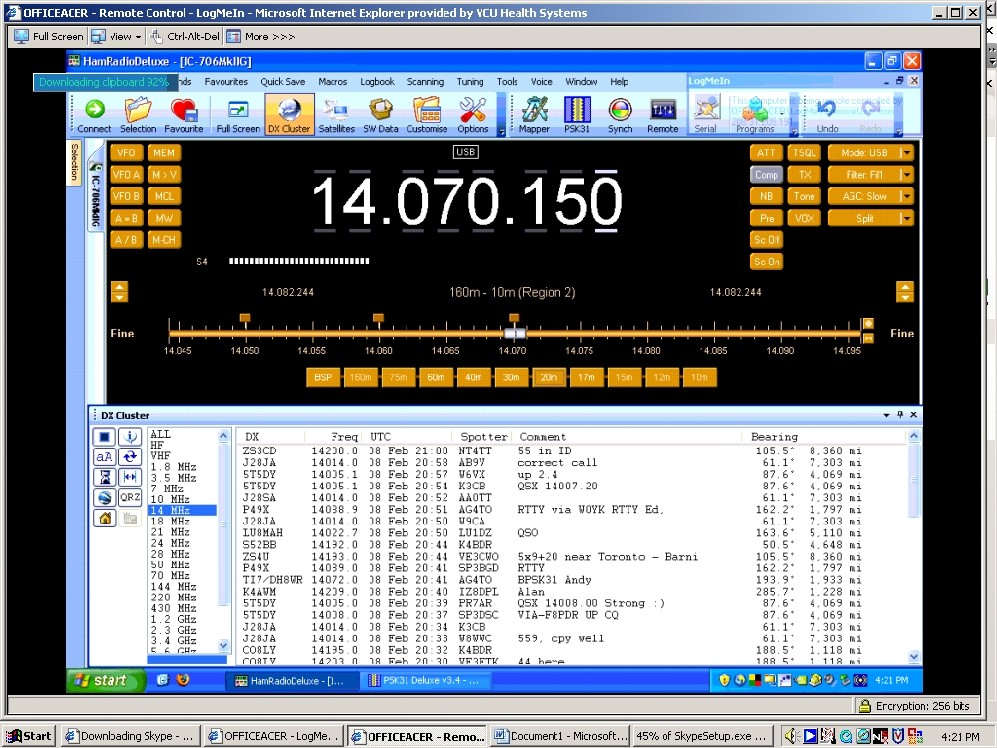Click the white tuning slider thumb at 14.070
This screenshot has width=997, height=748.
pos(514,333)
